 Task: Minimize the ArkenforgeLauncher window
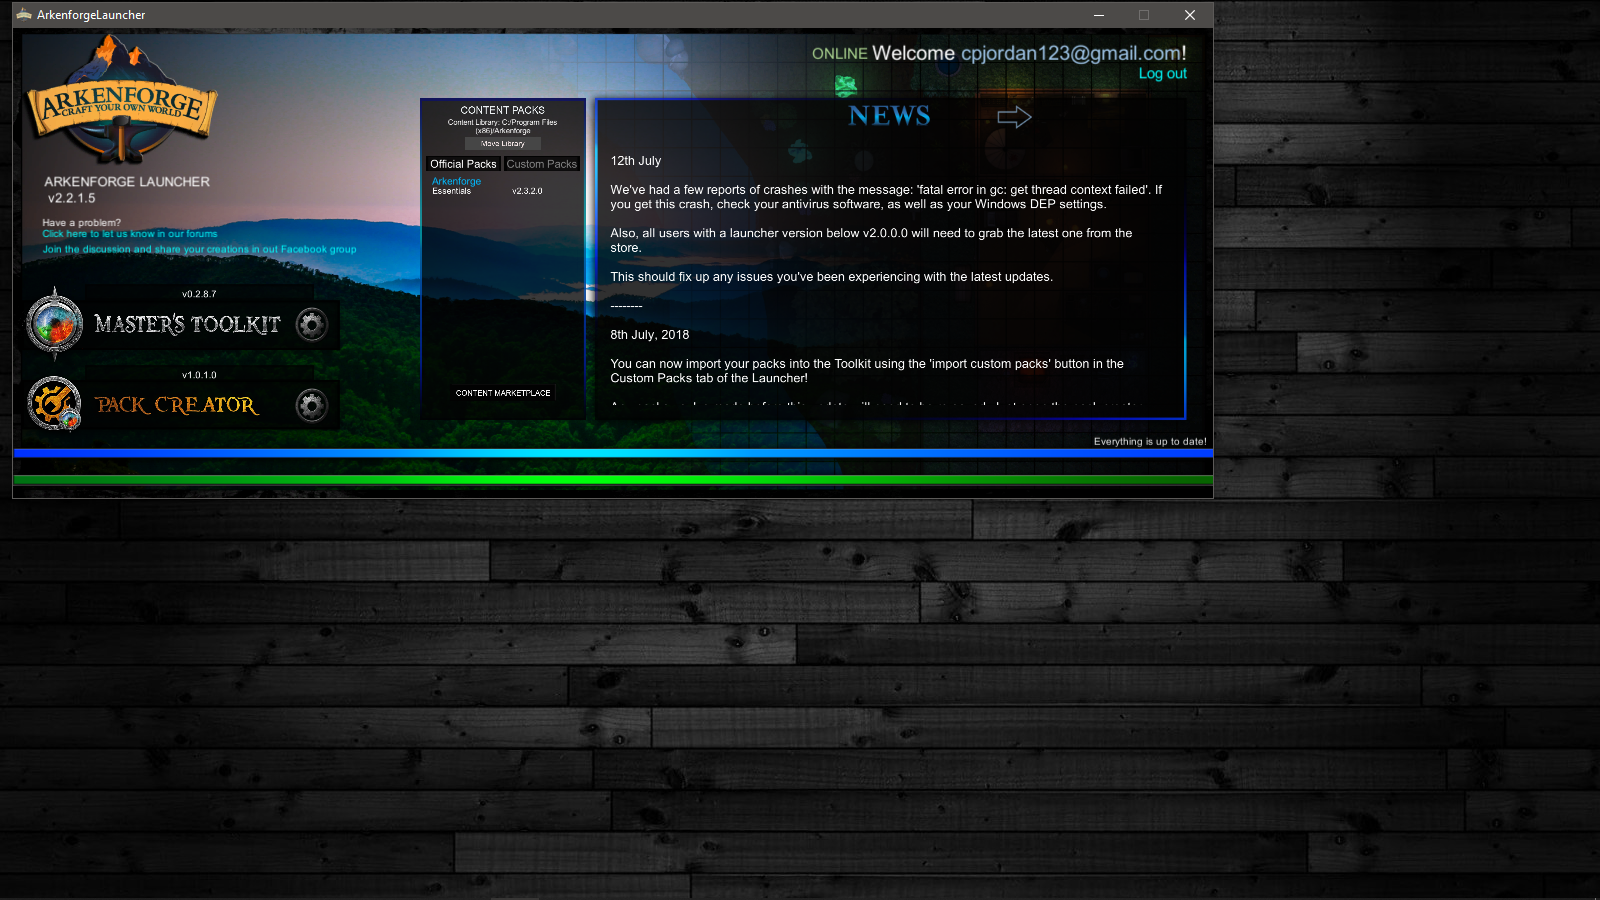click(1098, 15)
